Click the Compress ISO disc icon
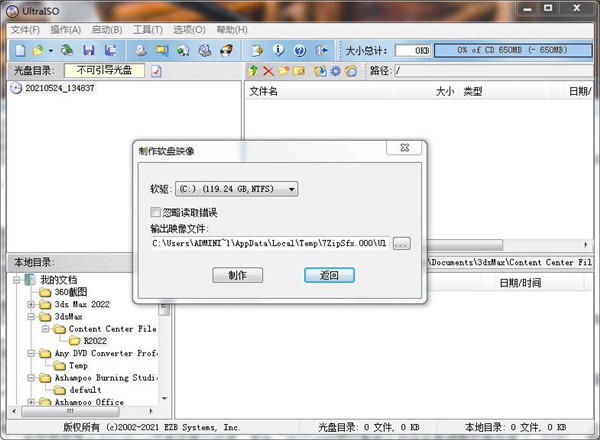This screenshot has width=600, height=440. coord(183,51)
